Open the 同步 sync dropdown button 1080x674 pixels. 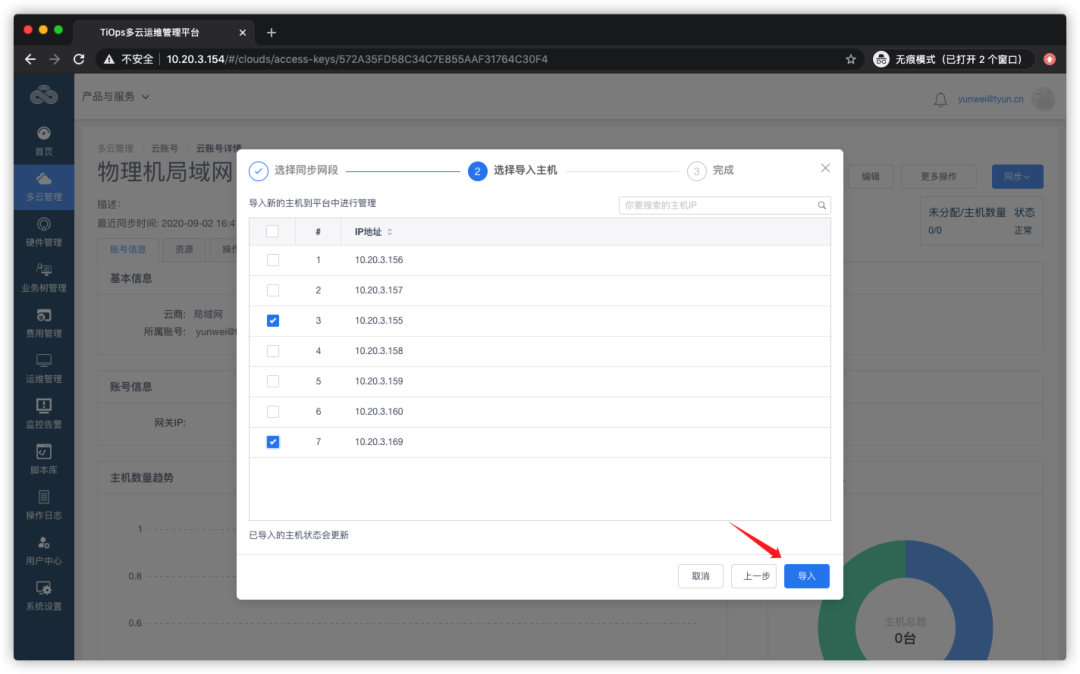(1017, 176)
